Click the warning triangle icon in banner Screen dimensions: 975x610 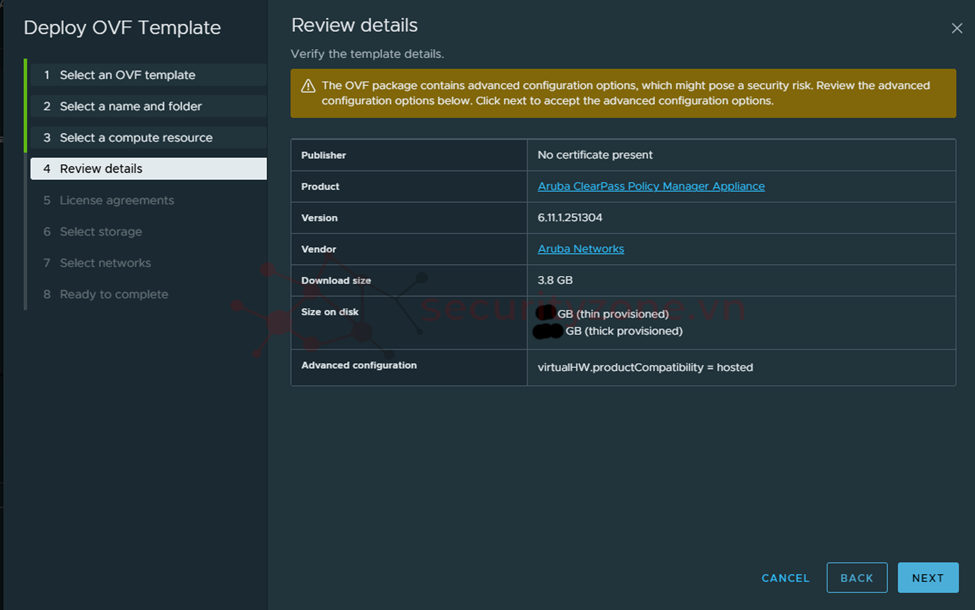[308, 86]
